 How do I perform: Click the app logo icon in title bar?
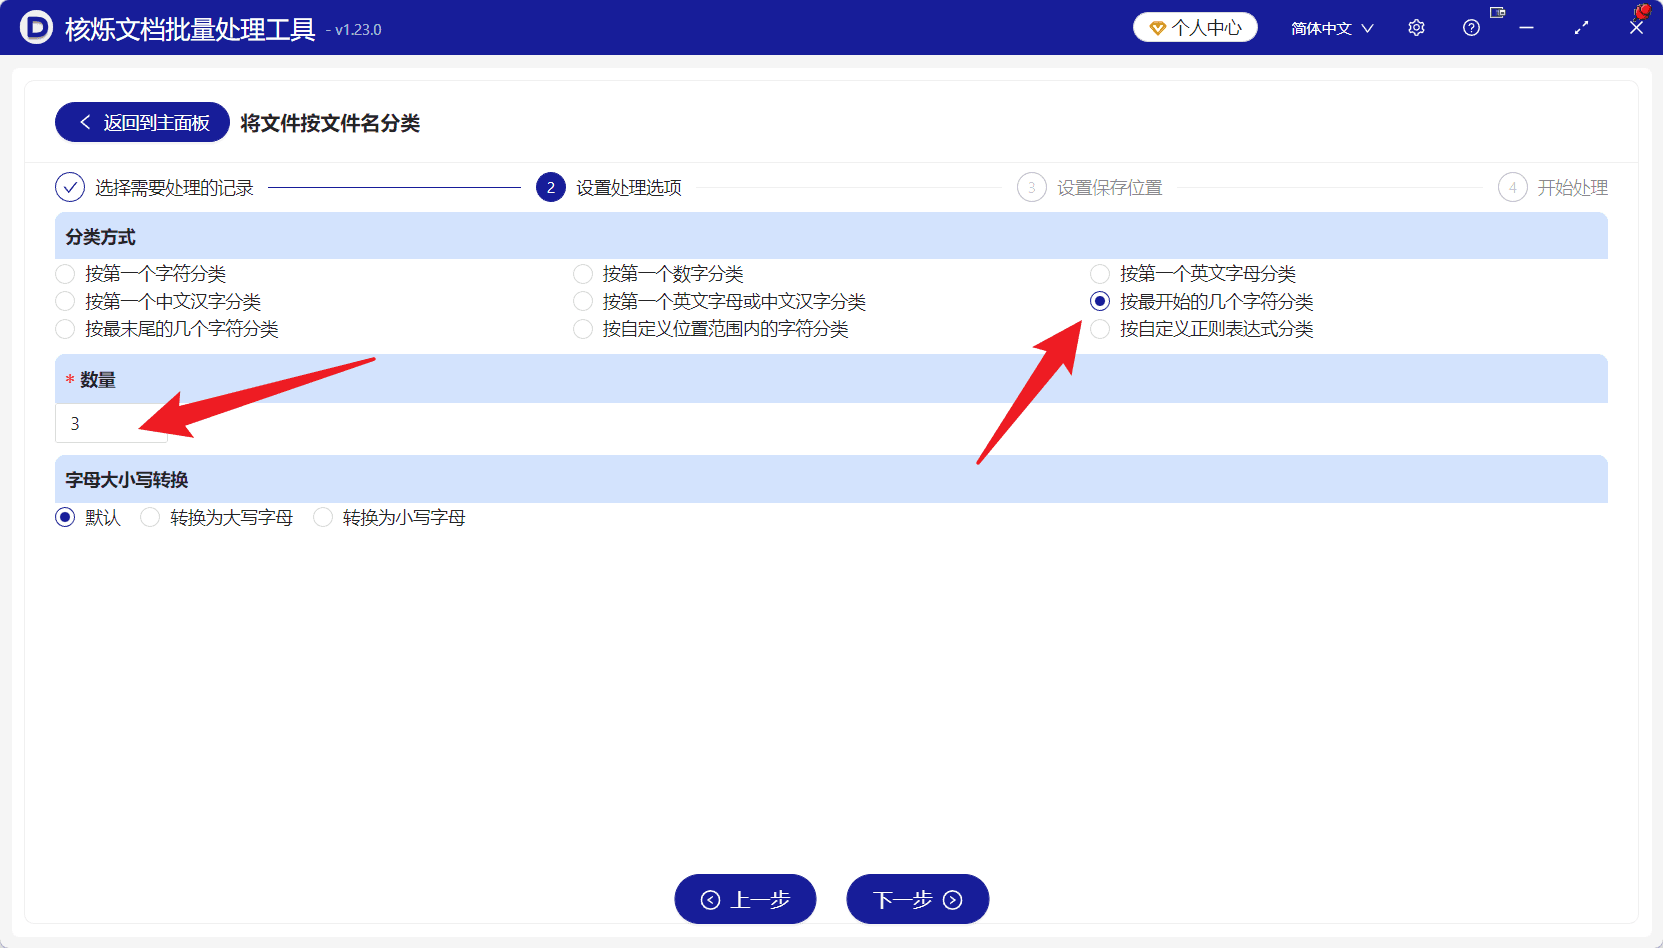point(36,27)
